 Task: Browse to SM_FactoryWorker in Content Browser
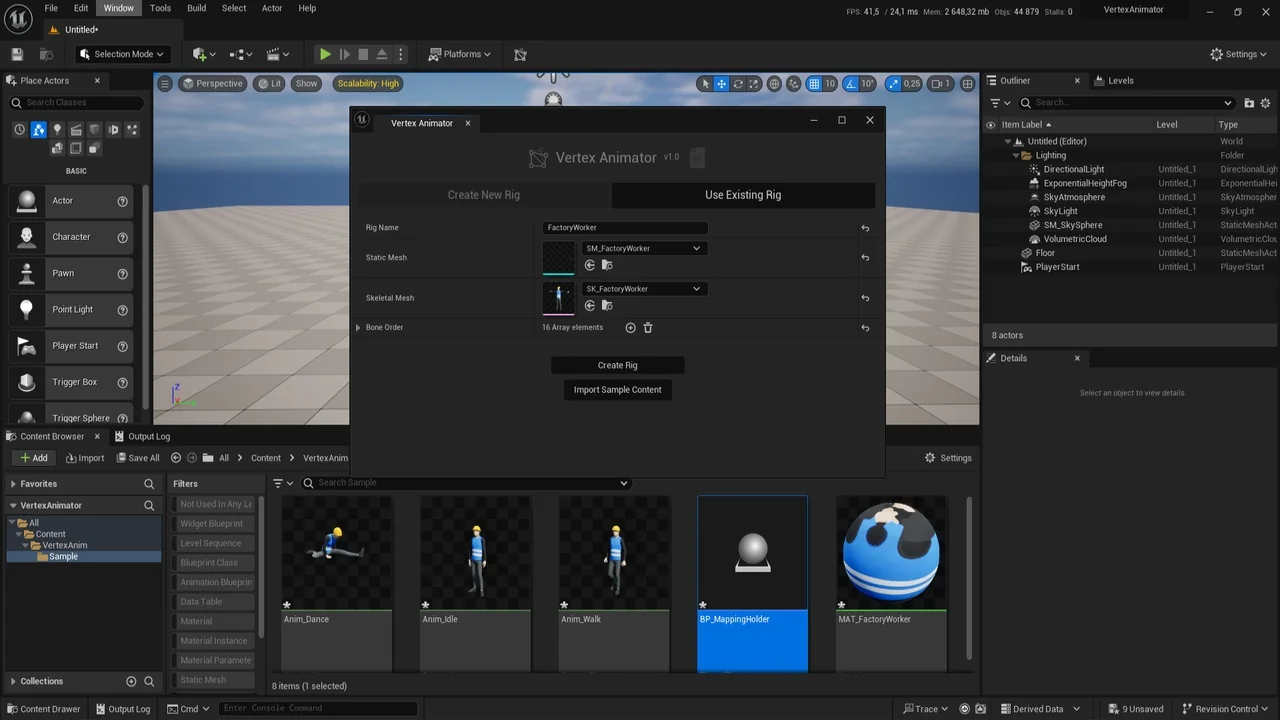pyautogui.click(x=606, y=265)
